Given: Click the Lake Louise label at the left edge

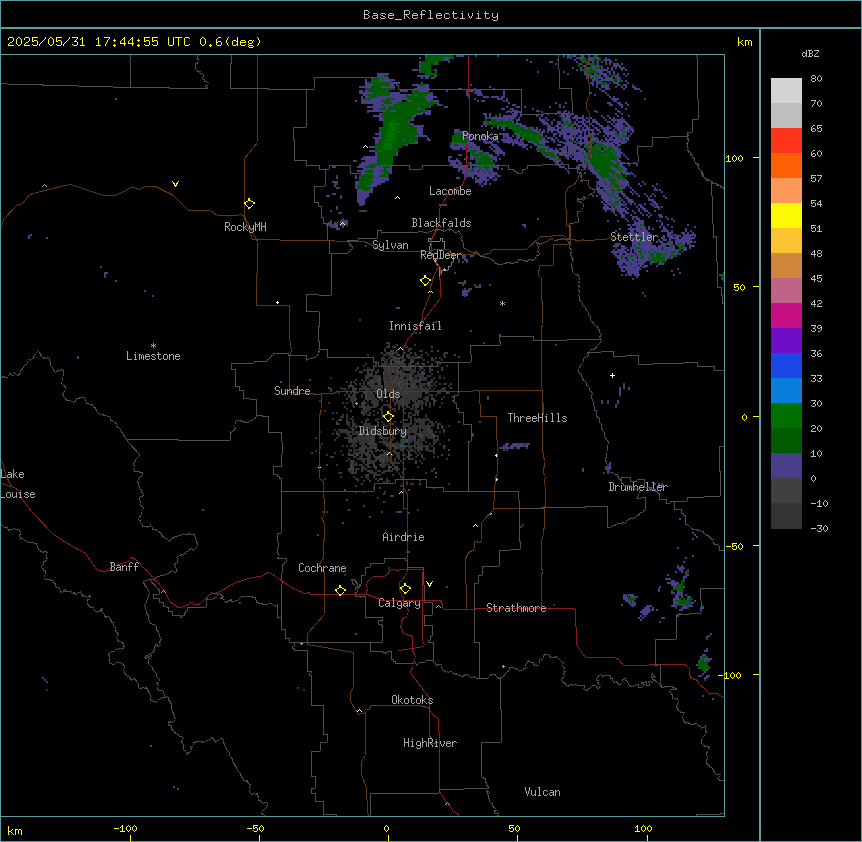Looking at the screenshot, I should tap(18, 484).
